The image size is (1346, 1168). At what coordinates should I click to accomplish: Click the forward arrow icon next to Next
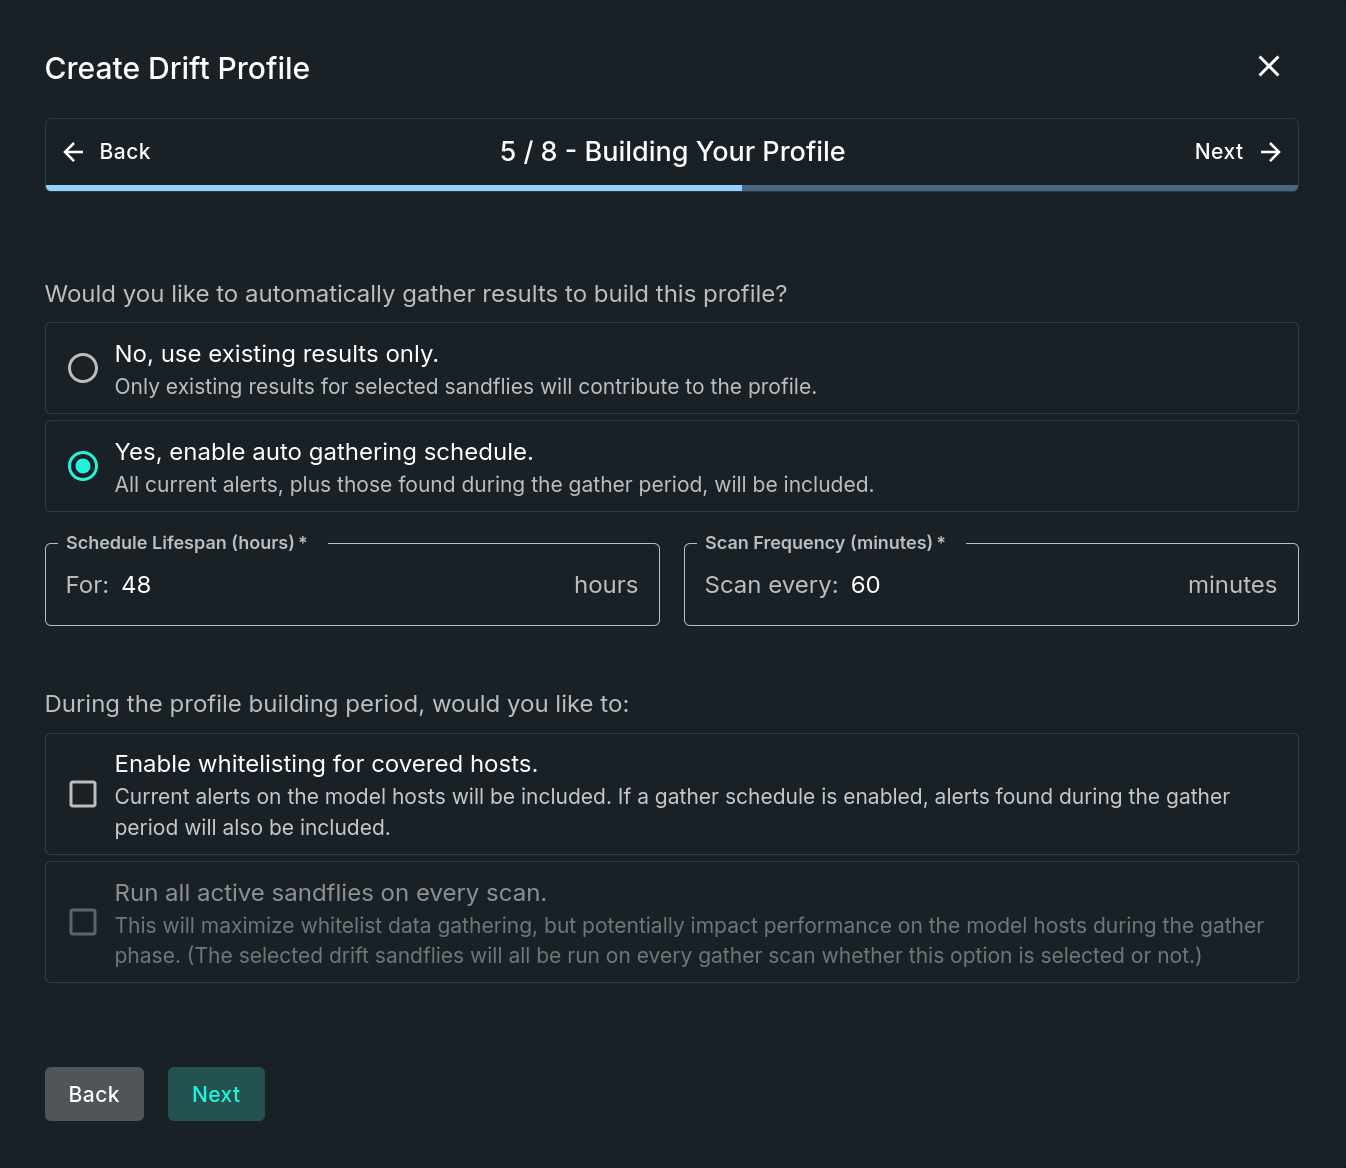[x=1270, y=152]
